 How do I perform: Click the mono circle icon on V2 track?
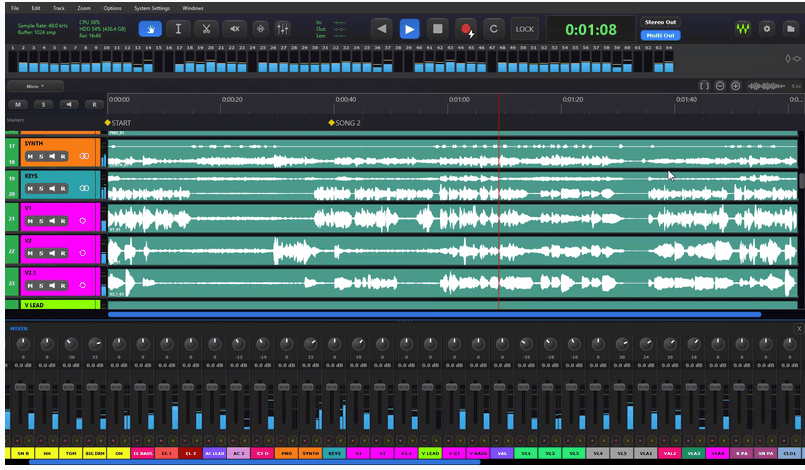pyautogui.click(x=83, y=253)
